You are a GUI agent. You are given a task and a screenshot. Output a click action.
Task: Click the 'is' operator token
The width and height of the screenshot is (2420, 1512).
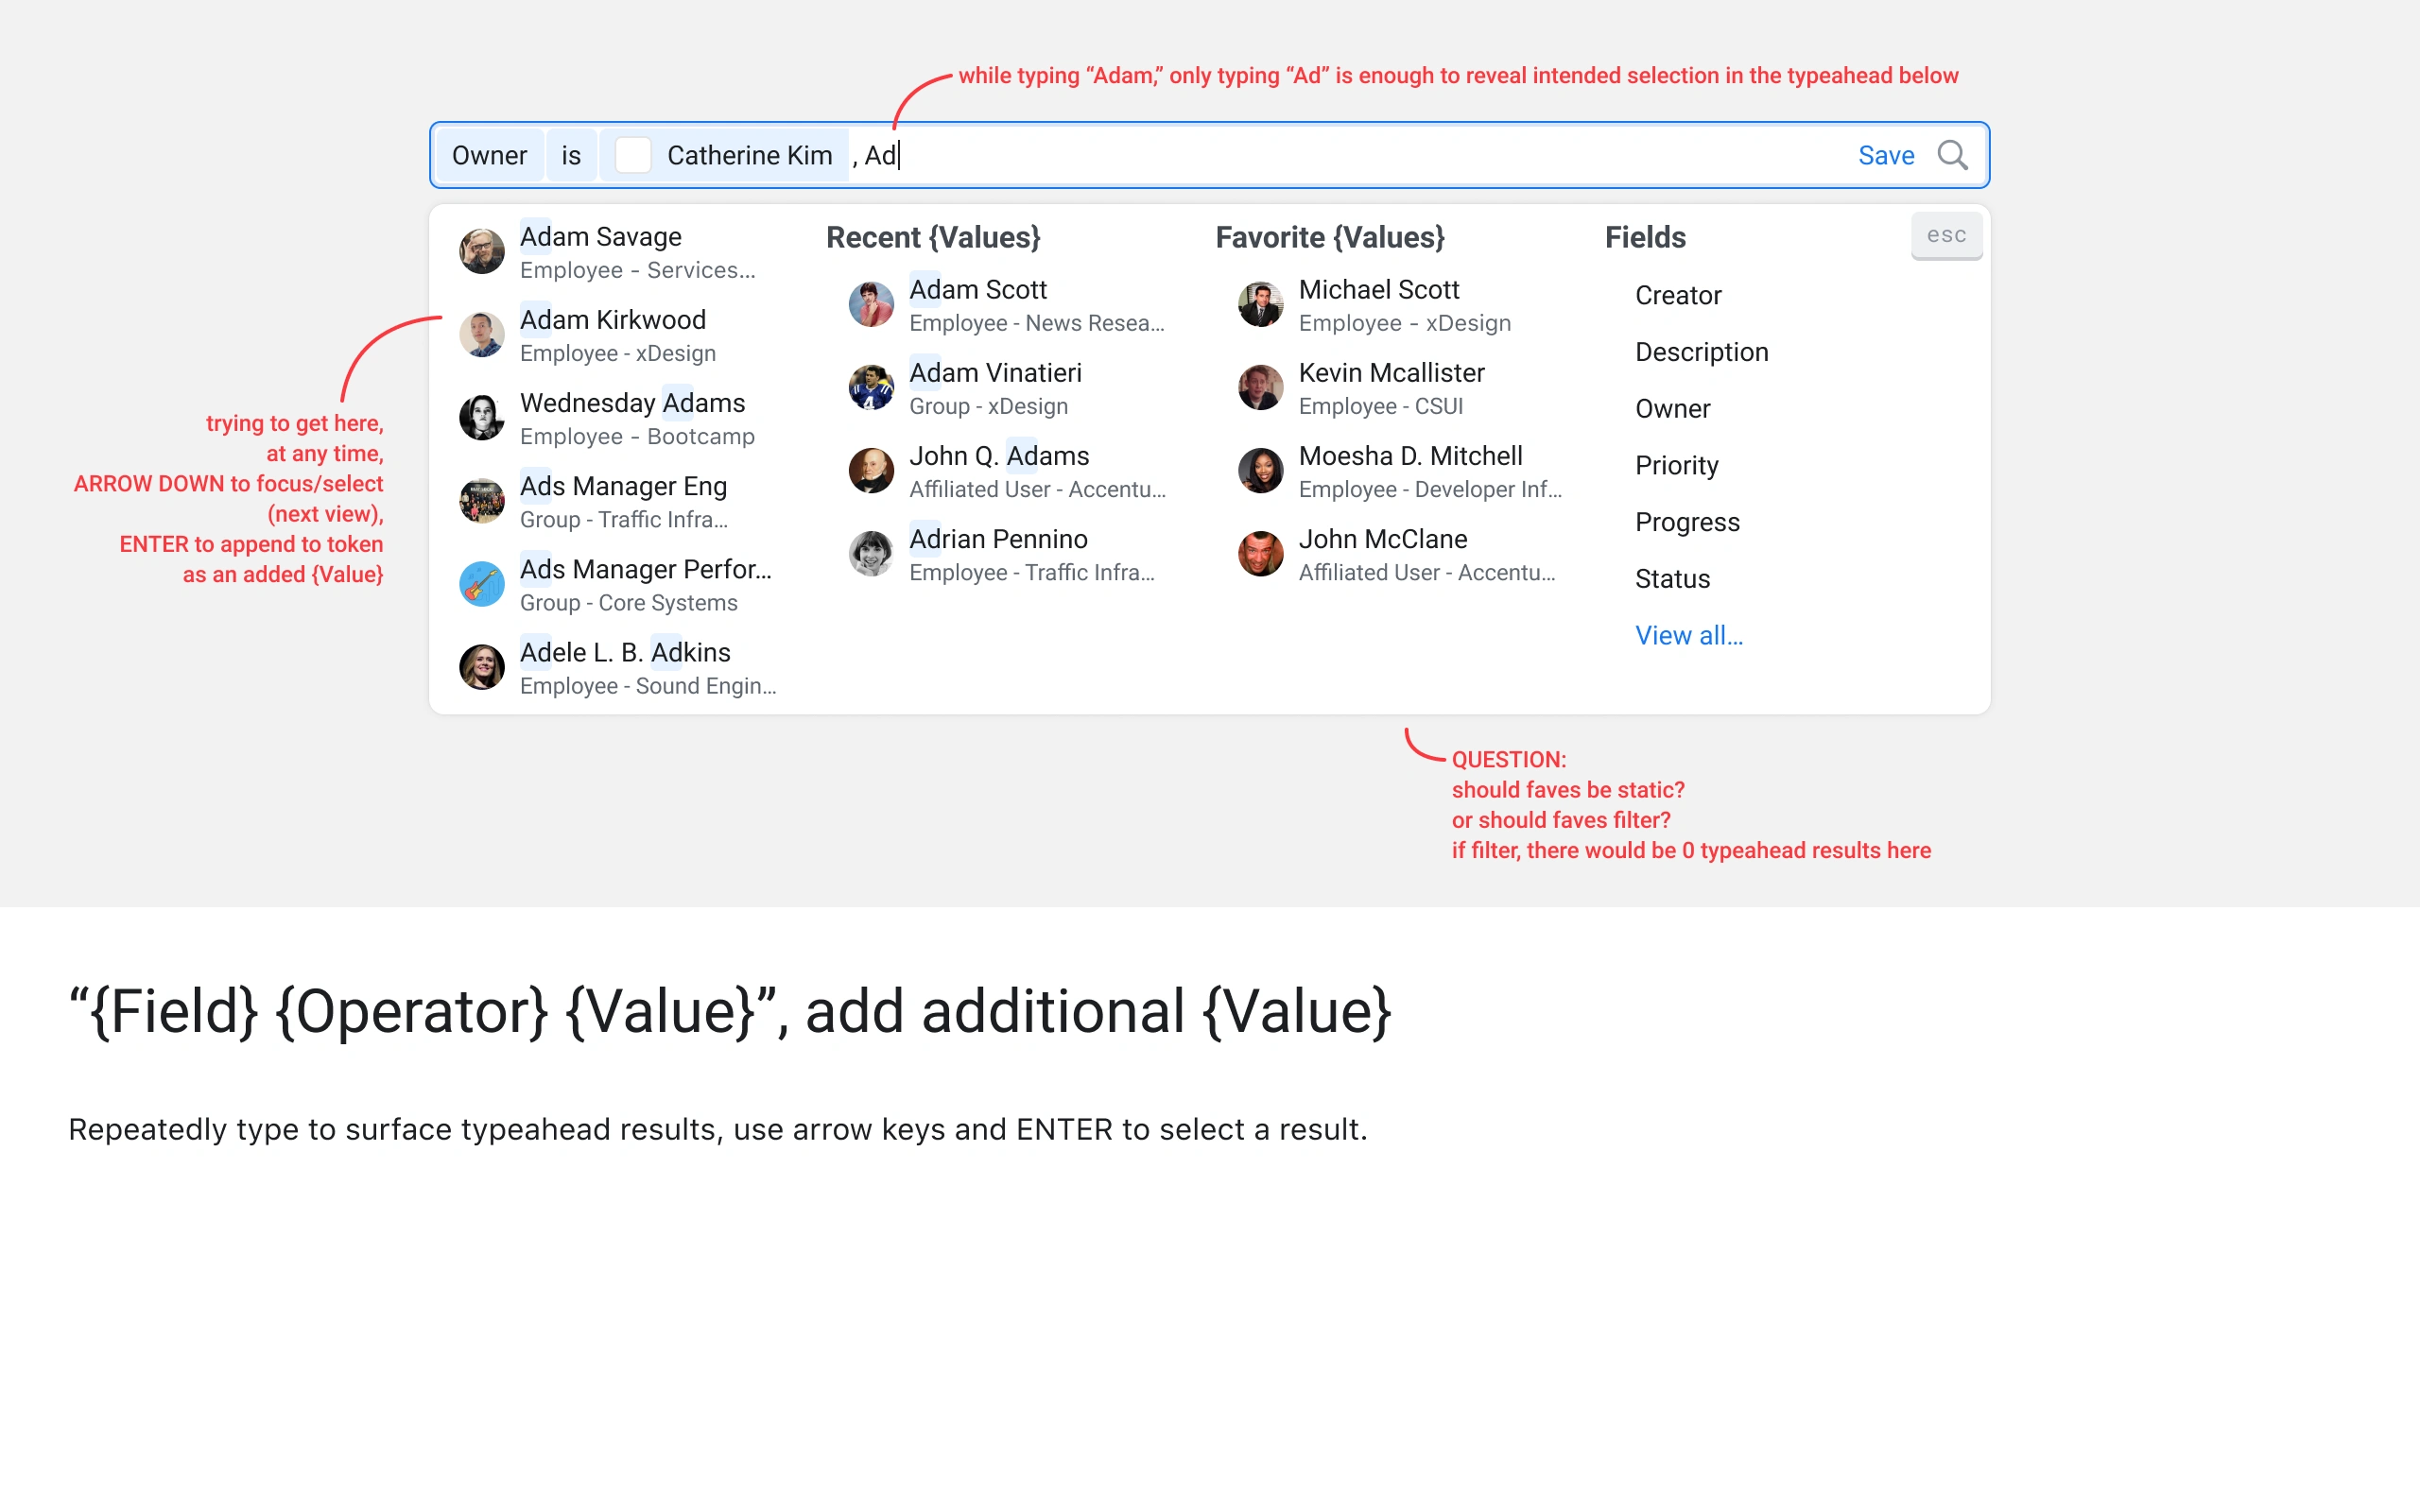tap(571, 155)
